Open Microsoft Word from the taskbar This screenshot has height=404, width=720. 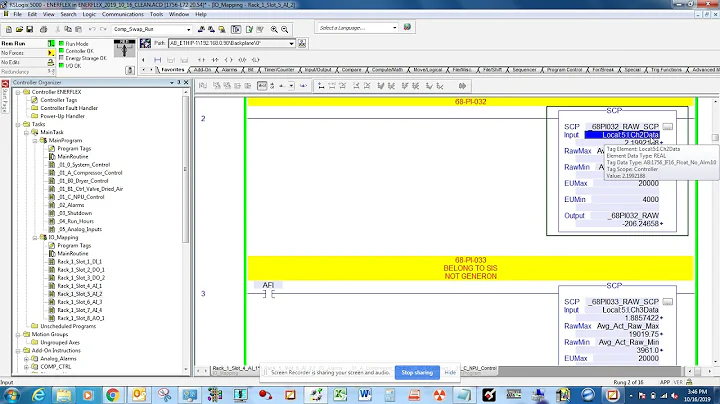tap(365, 395)
